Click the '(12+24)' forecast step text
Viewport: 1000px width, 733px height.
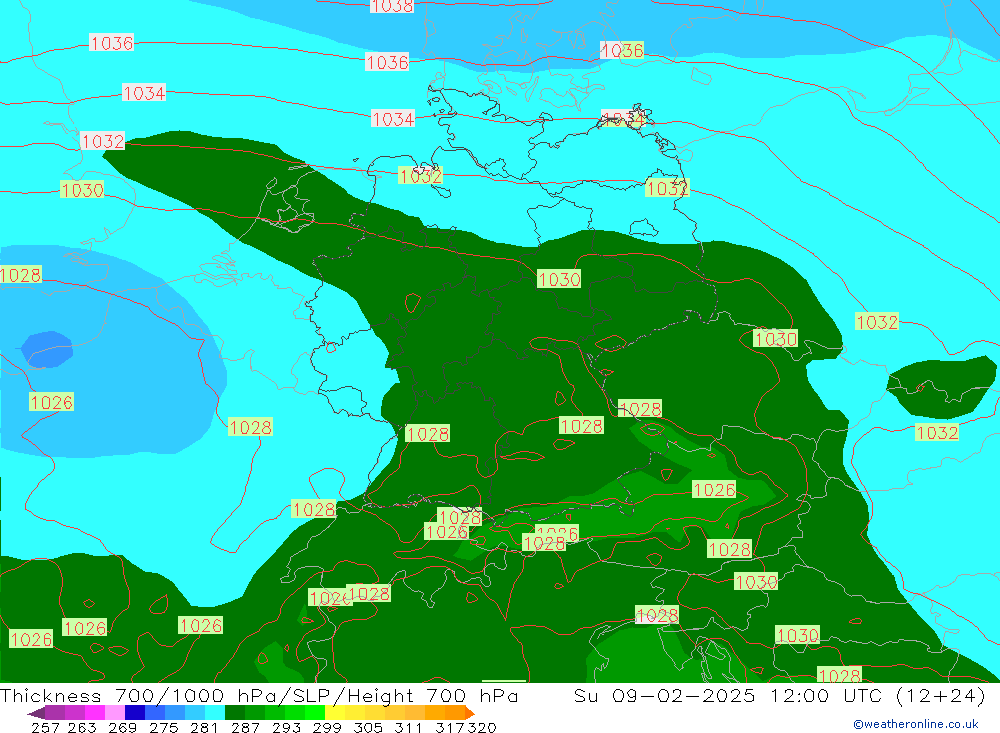[940, 695]
